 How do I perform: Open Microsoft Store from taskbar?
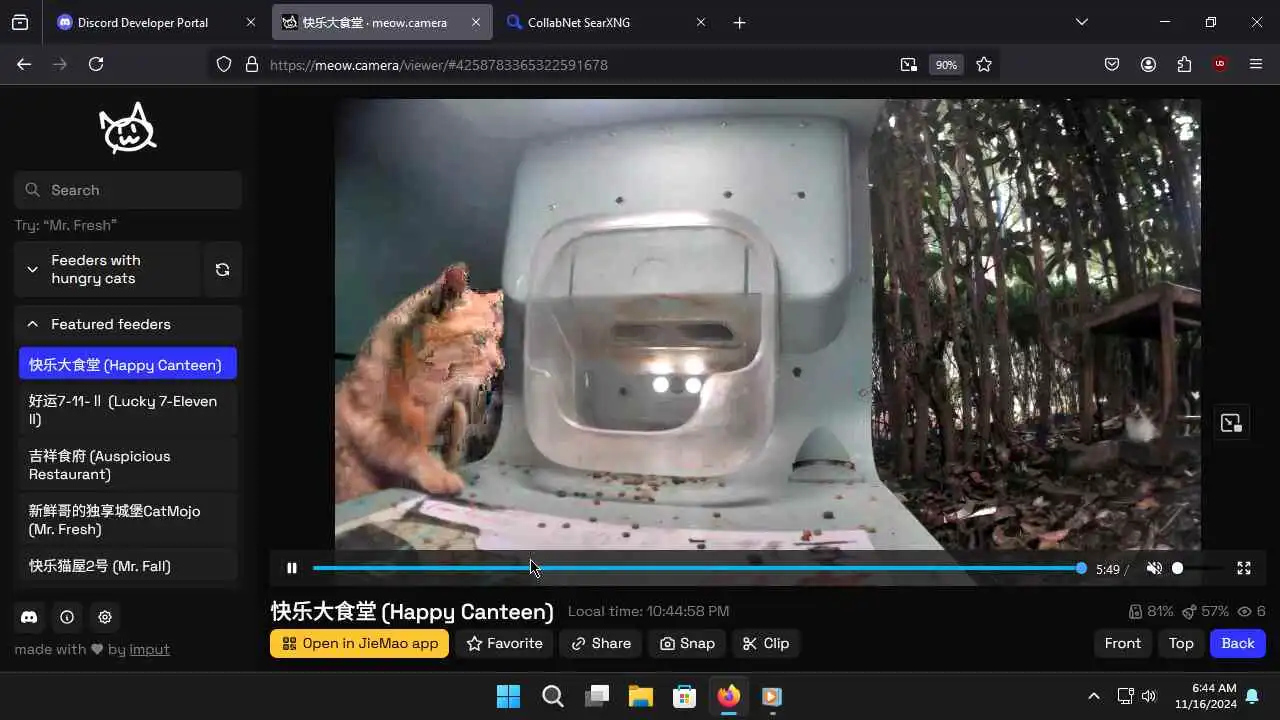point(685,696)
